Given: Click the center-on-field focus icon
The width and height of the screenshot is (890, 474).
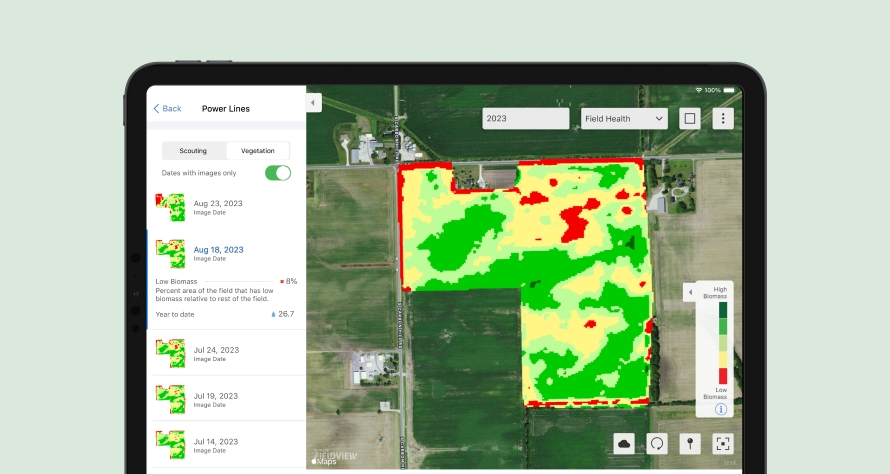Looking at the screenshot, I should click(x=723, y=444).
